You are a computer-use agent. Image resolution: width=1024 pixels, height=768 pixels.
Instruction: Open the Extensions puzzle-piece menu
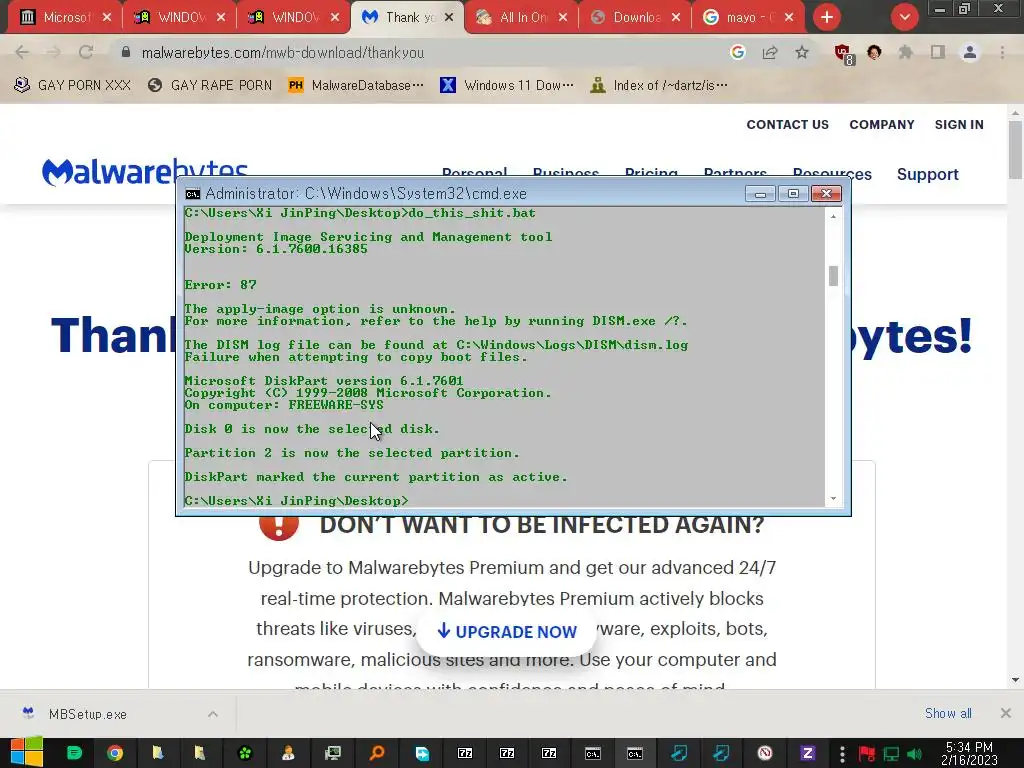[x=906, y=52]
